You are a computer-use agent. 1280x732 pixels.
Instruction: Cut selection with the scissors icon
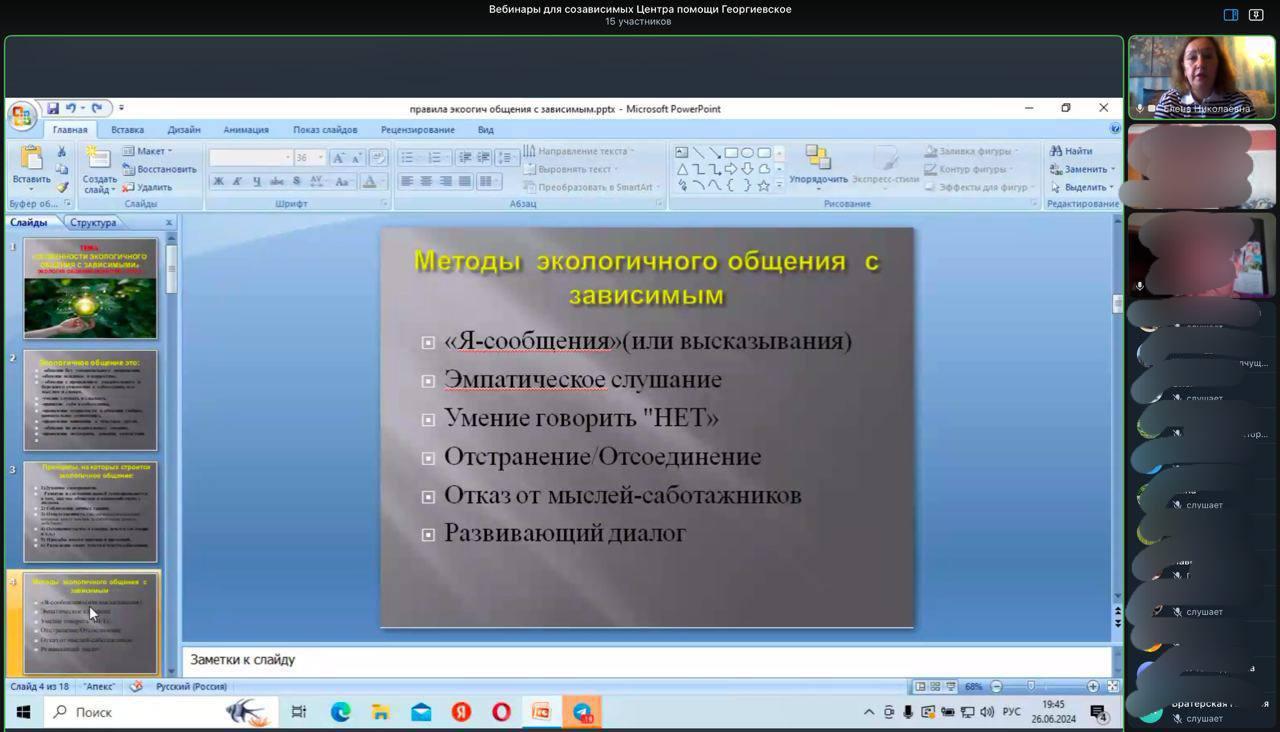[61, 152]
